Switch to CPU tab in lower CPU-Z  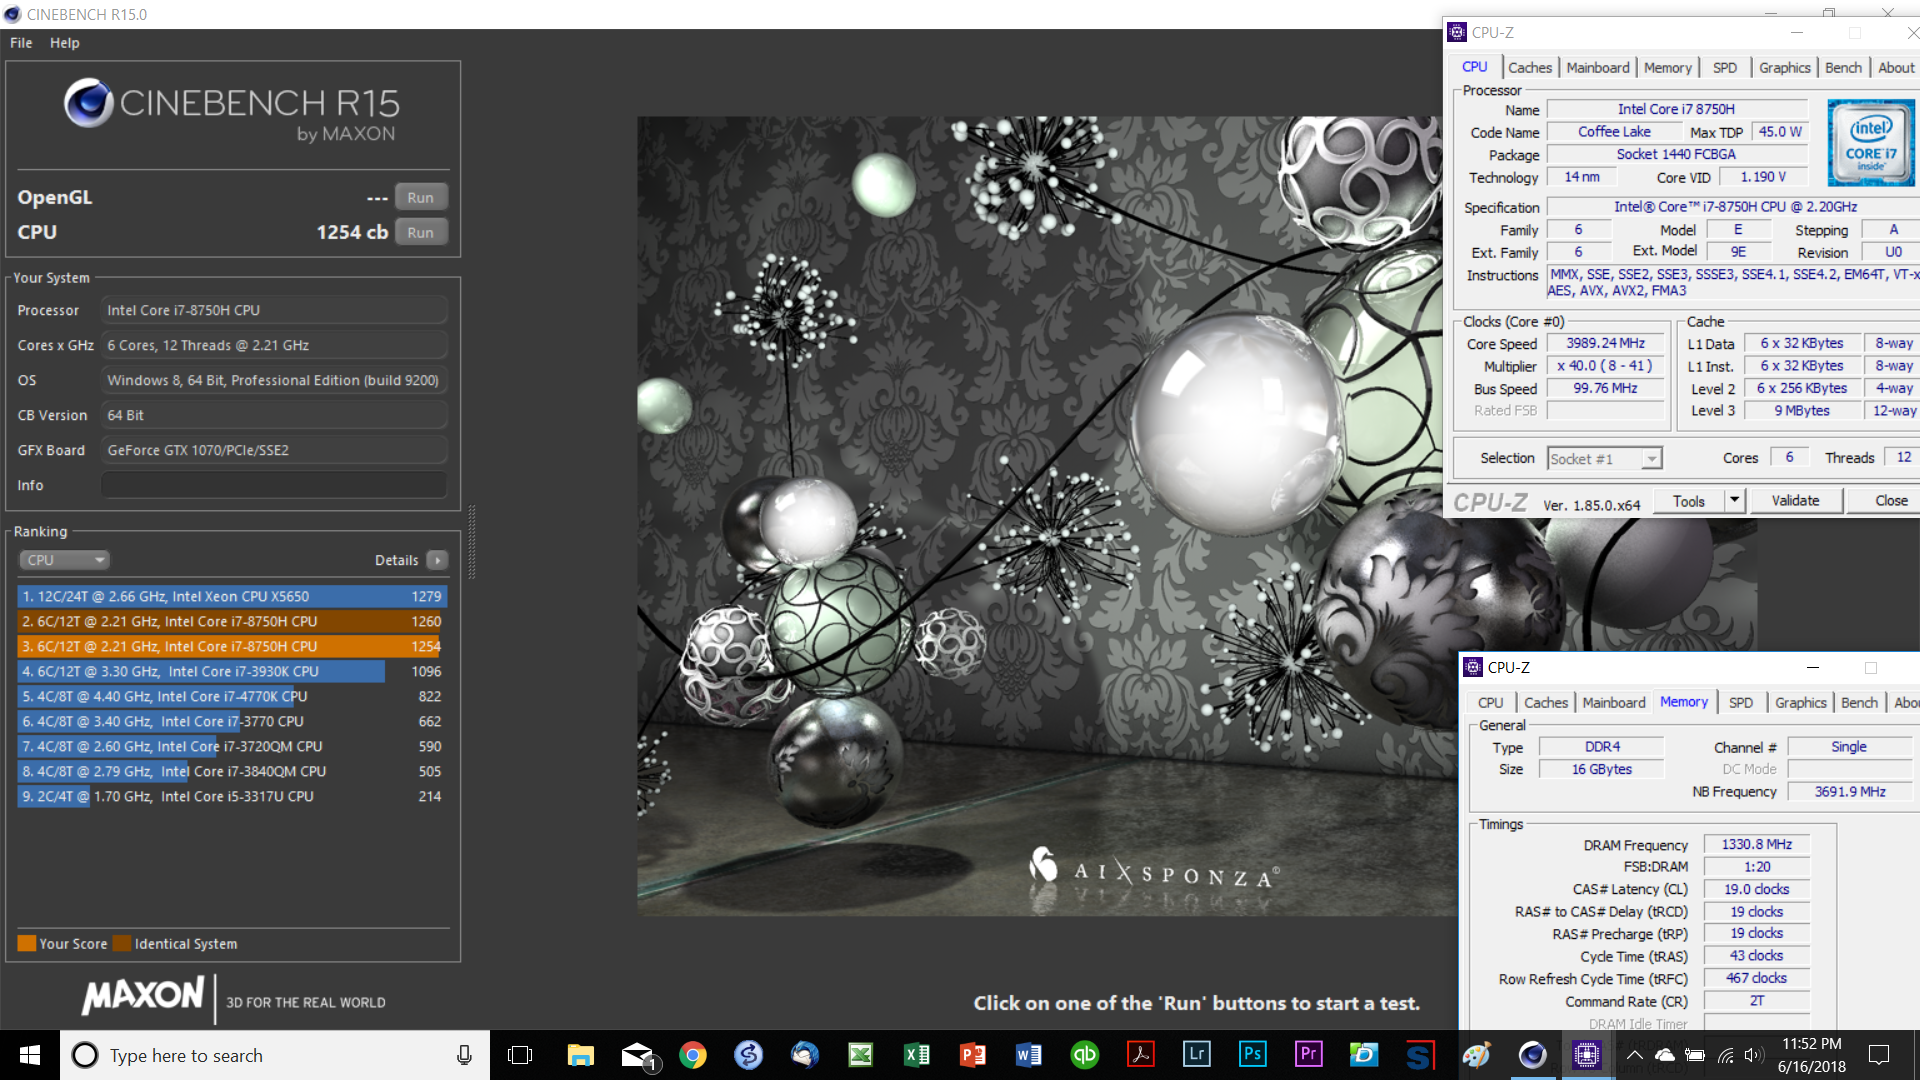click(x=1490, y=703)
